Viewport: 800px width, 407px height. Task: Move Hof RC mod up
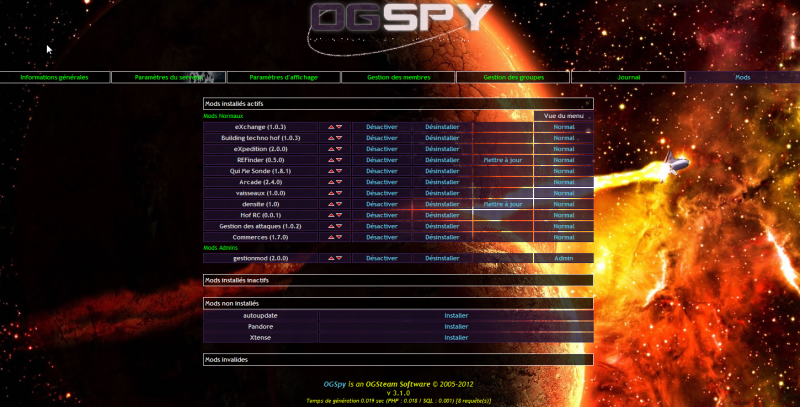click(x=331, y=215)
